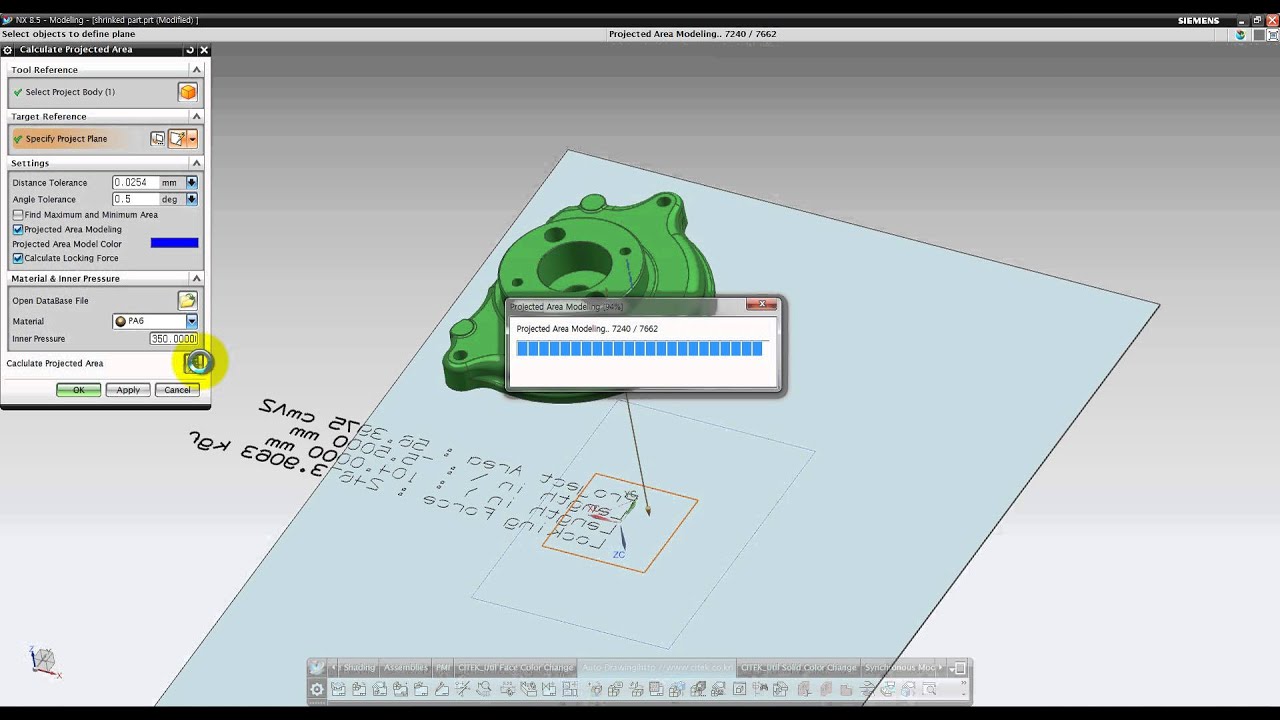Image resolution: width=1280 pixels, height=720 pixels.
Task: Click the Select Project Body cube icon
Action: coord(188,92)
